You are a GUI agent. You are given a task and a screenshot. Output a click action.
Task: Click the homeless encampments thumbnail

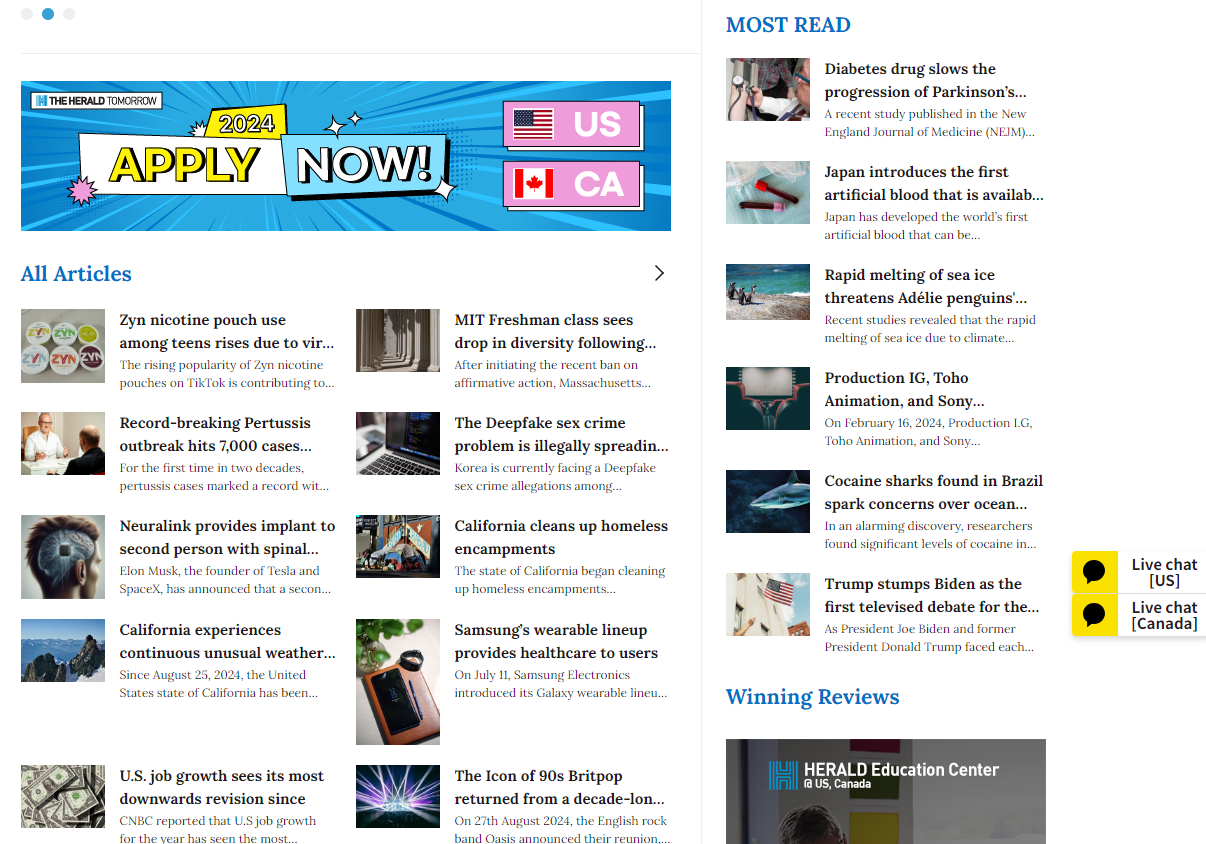click(x=398, y=546)
